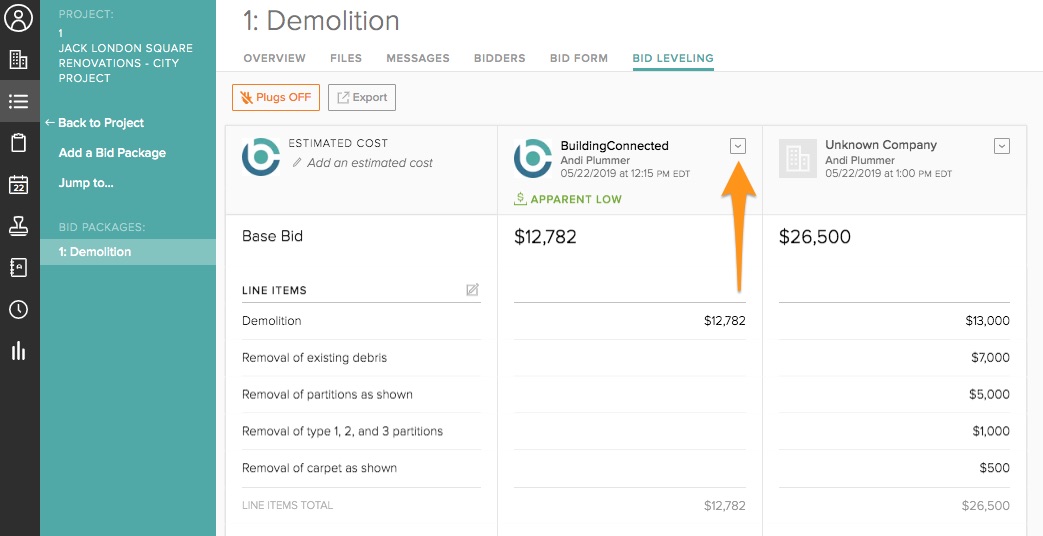Switch to the Bidders tab
The image size is (1043, 536).
(500, 58)
